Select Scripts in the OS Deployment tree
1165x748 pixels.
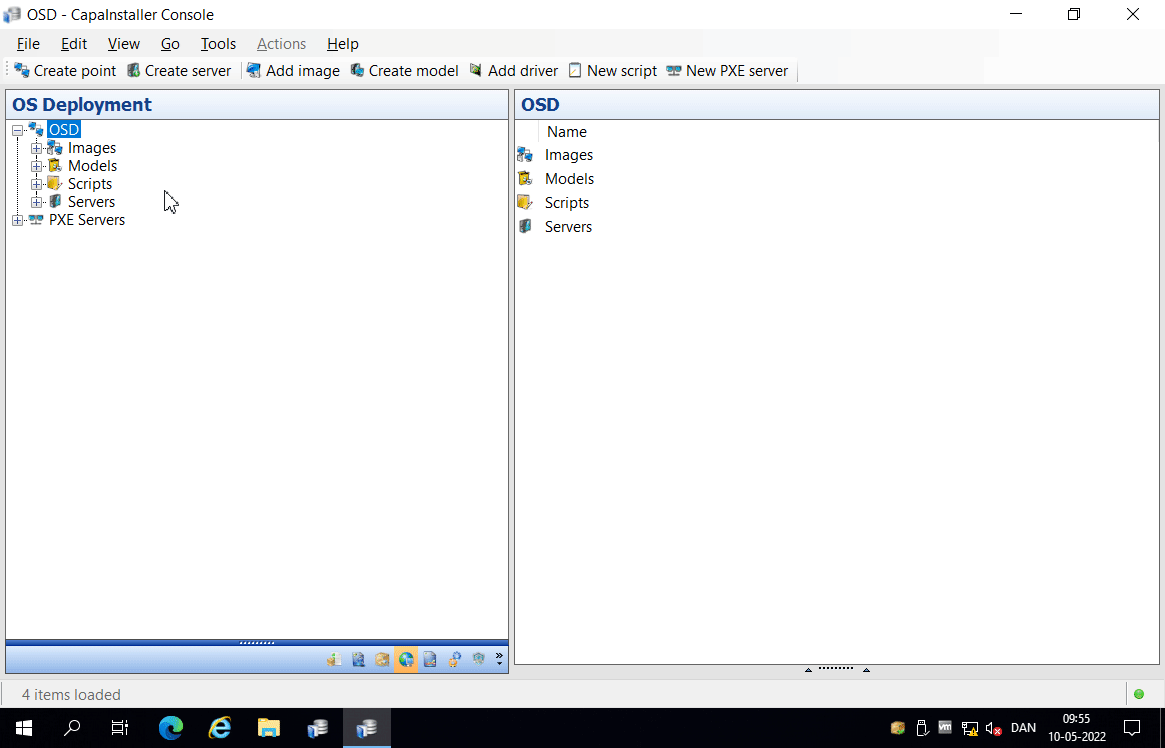pos(90,183)
